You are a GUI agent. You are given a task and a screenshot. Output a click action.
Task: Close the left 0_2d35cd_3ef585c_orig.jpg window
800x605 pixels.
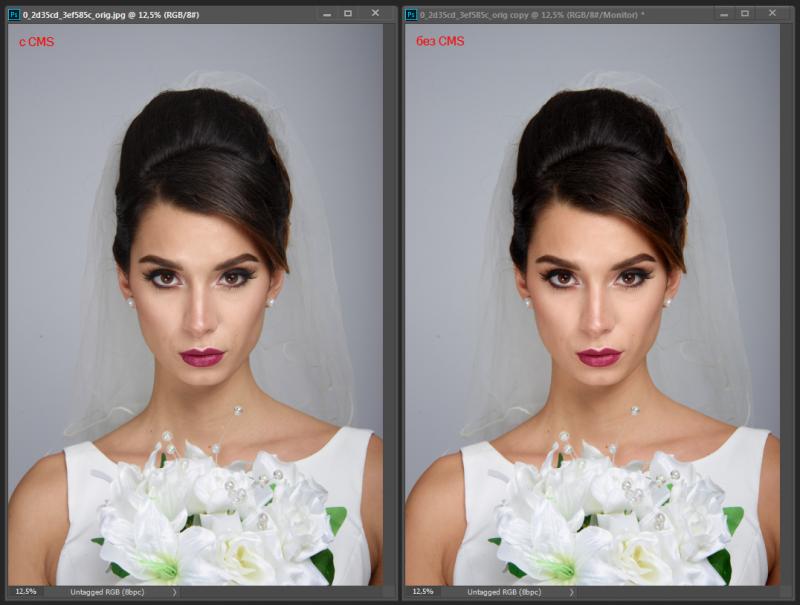(376, 13)
